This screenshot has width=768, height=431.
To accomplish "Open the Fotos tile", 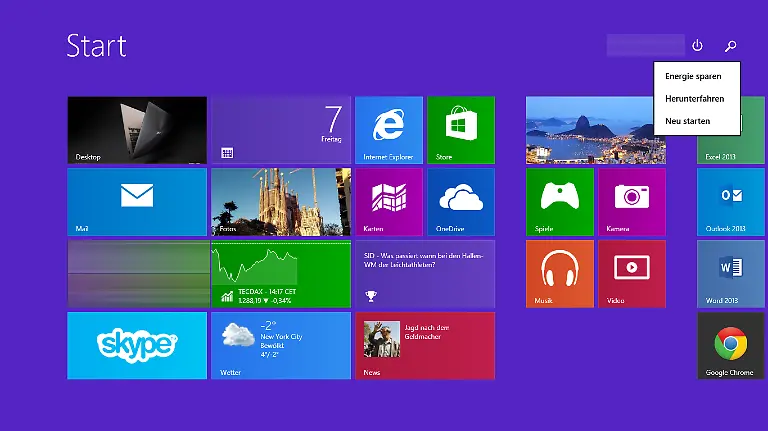I will click(281, 202).
